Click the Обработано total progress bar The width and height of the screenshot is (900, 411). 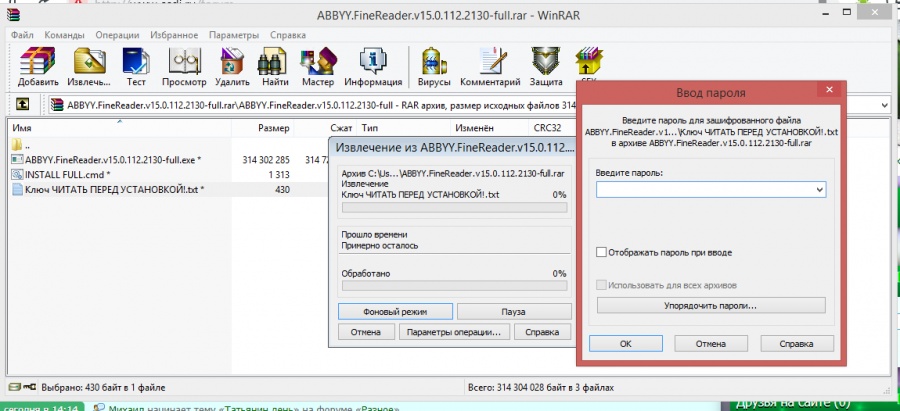pyautogui.click(x=454, y=286)
